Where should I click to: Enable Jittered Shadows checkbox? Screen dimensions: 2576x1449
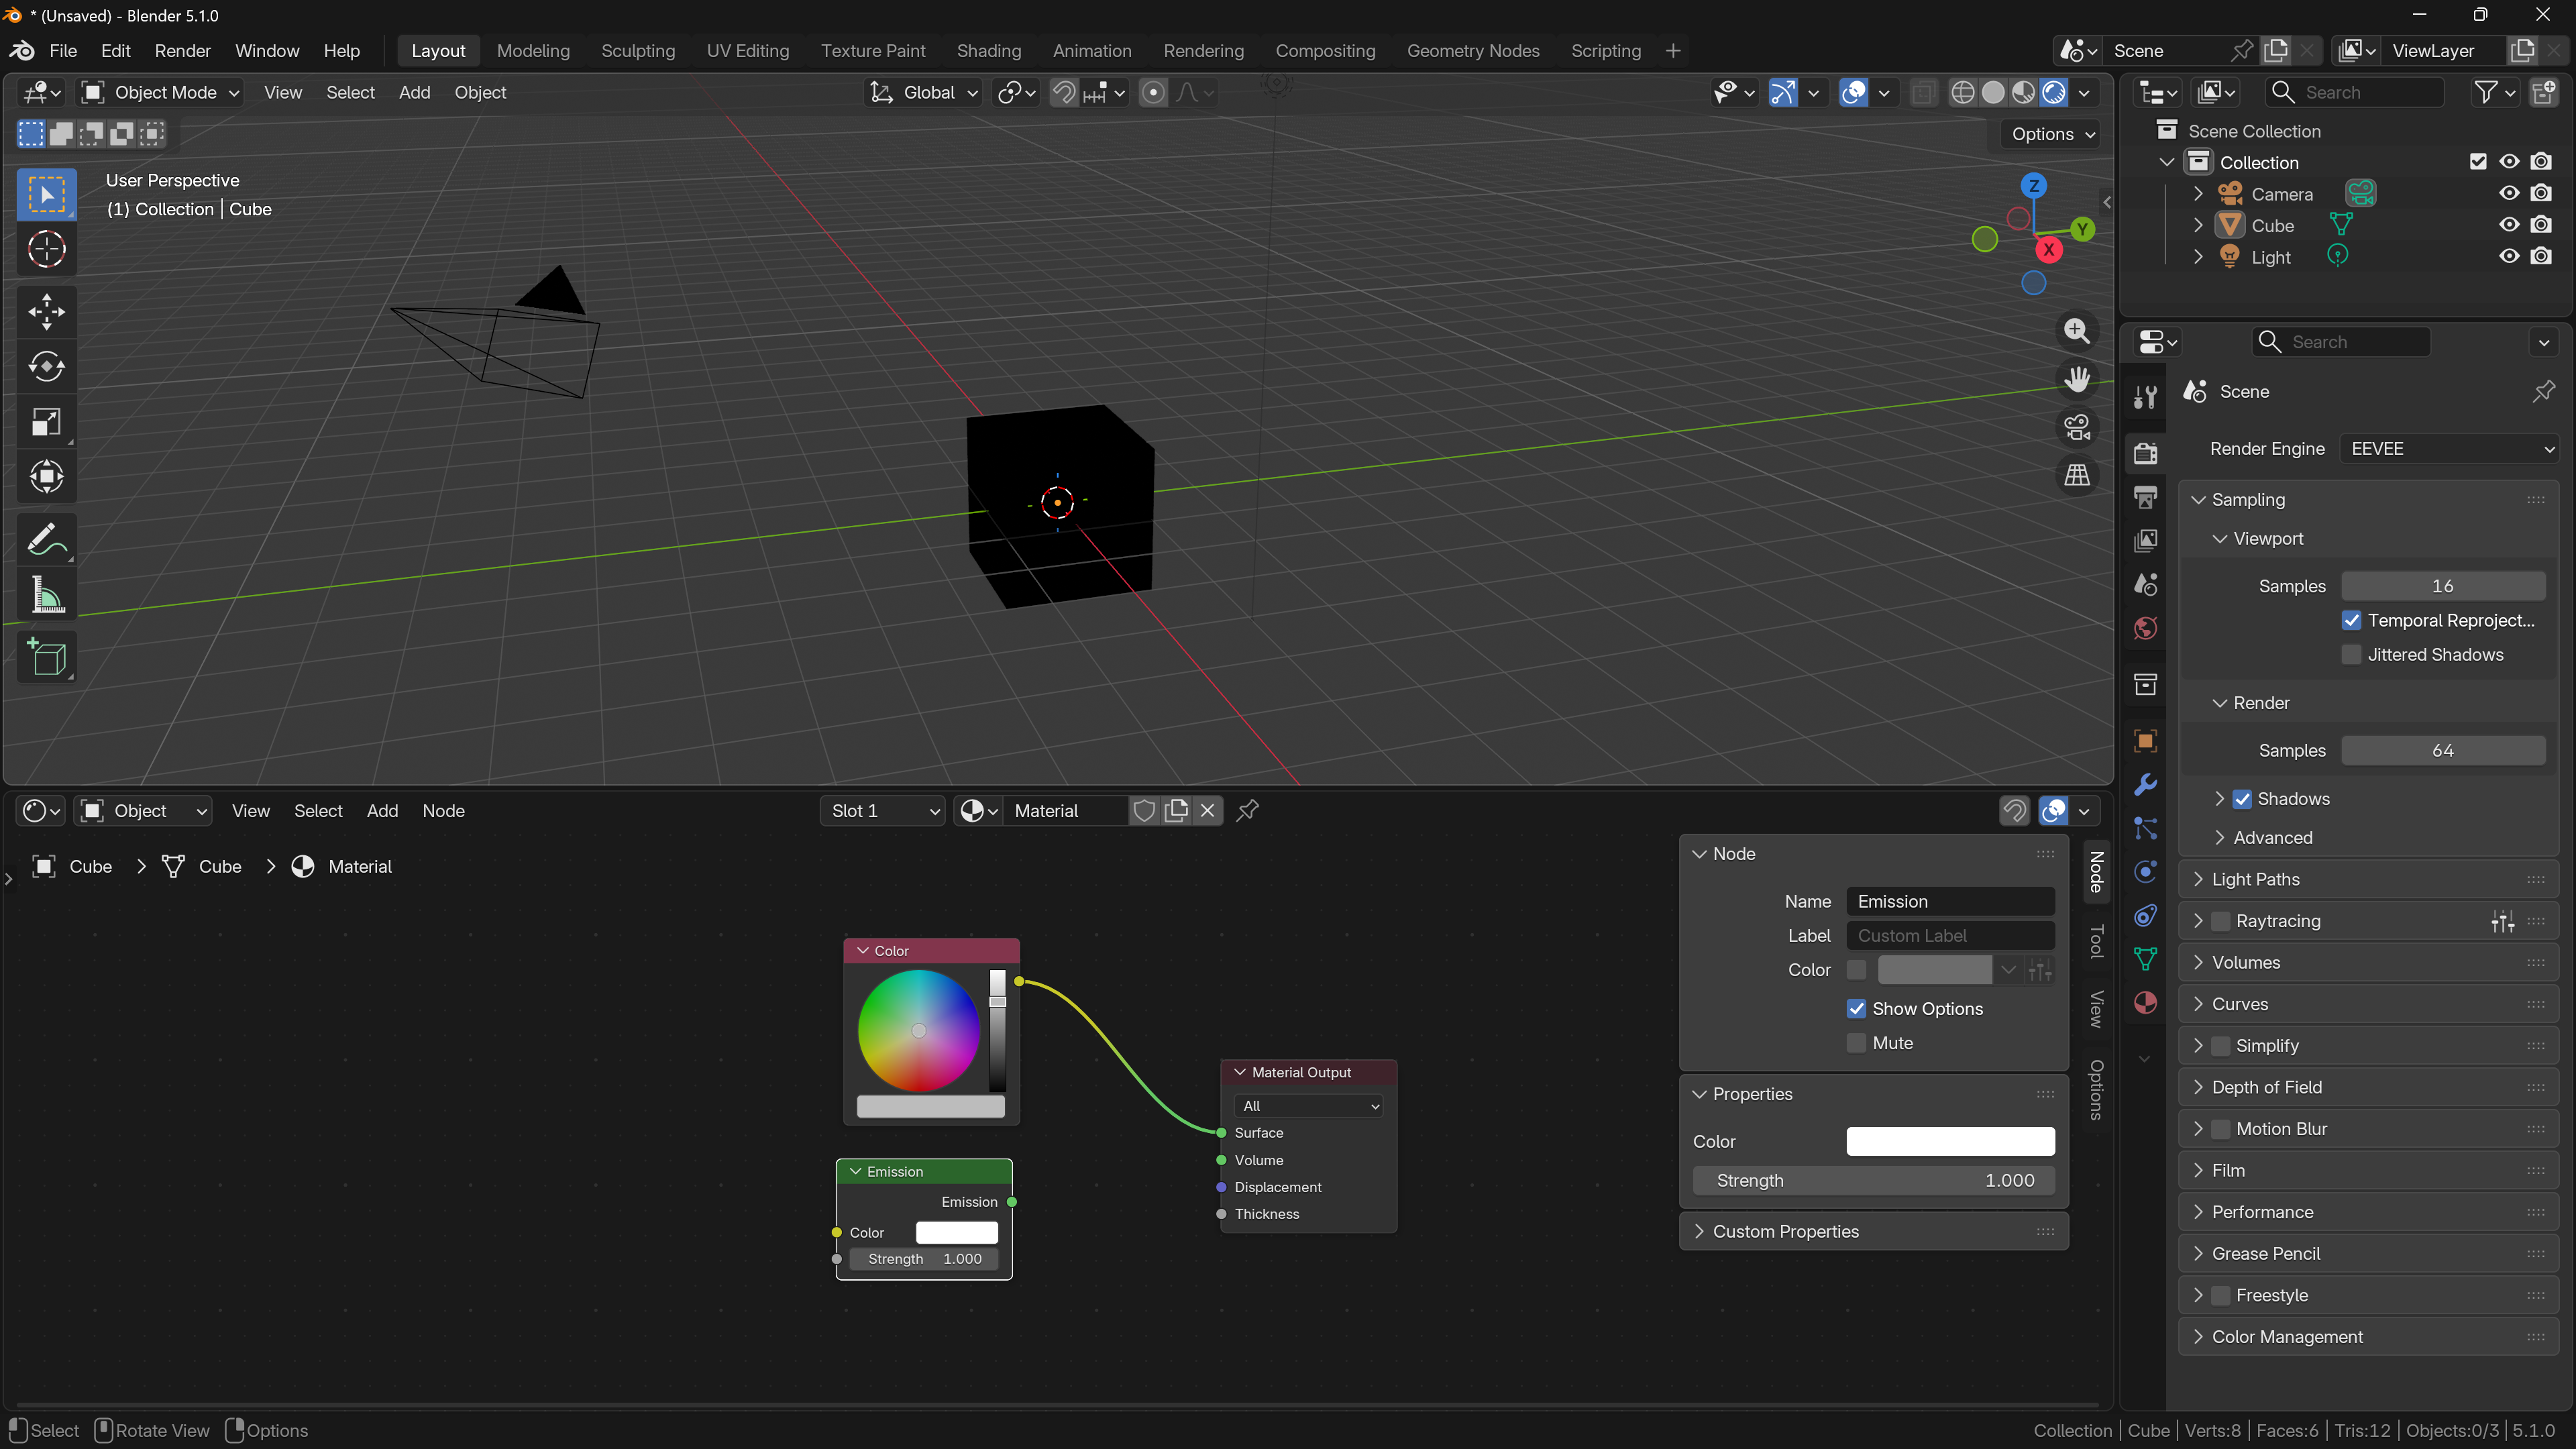(x=2351, y=655)
